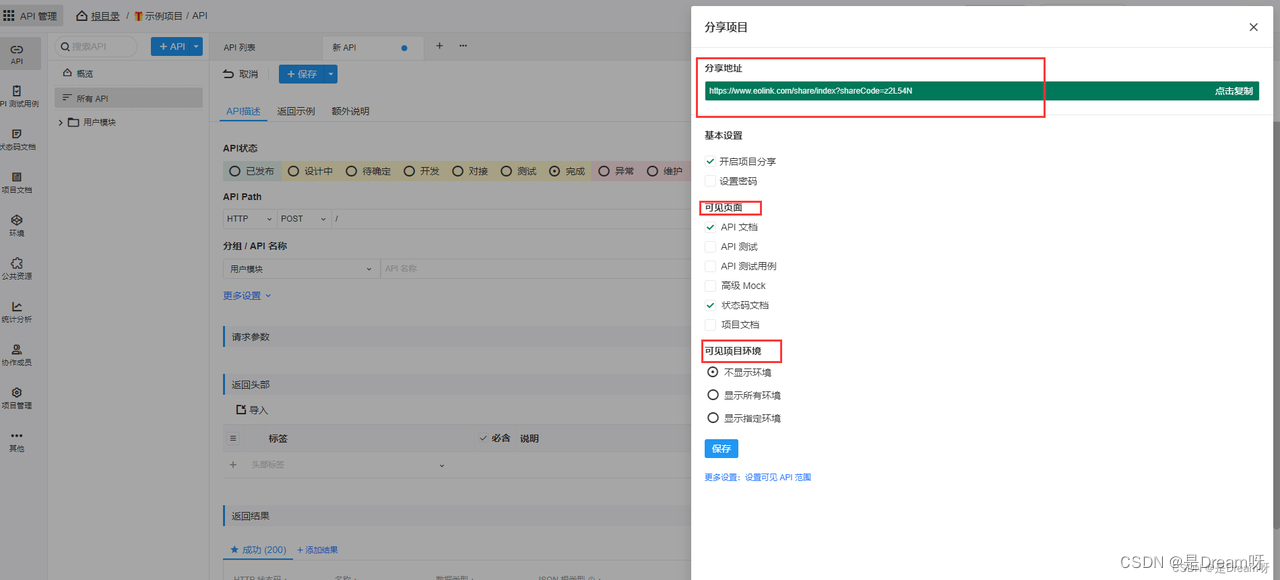Open the 项目文档 sidebar panel
This screenshot has width=1280, height=580.
tap(18, 182)
